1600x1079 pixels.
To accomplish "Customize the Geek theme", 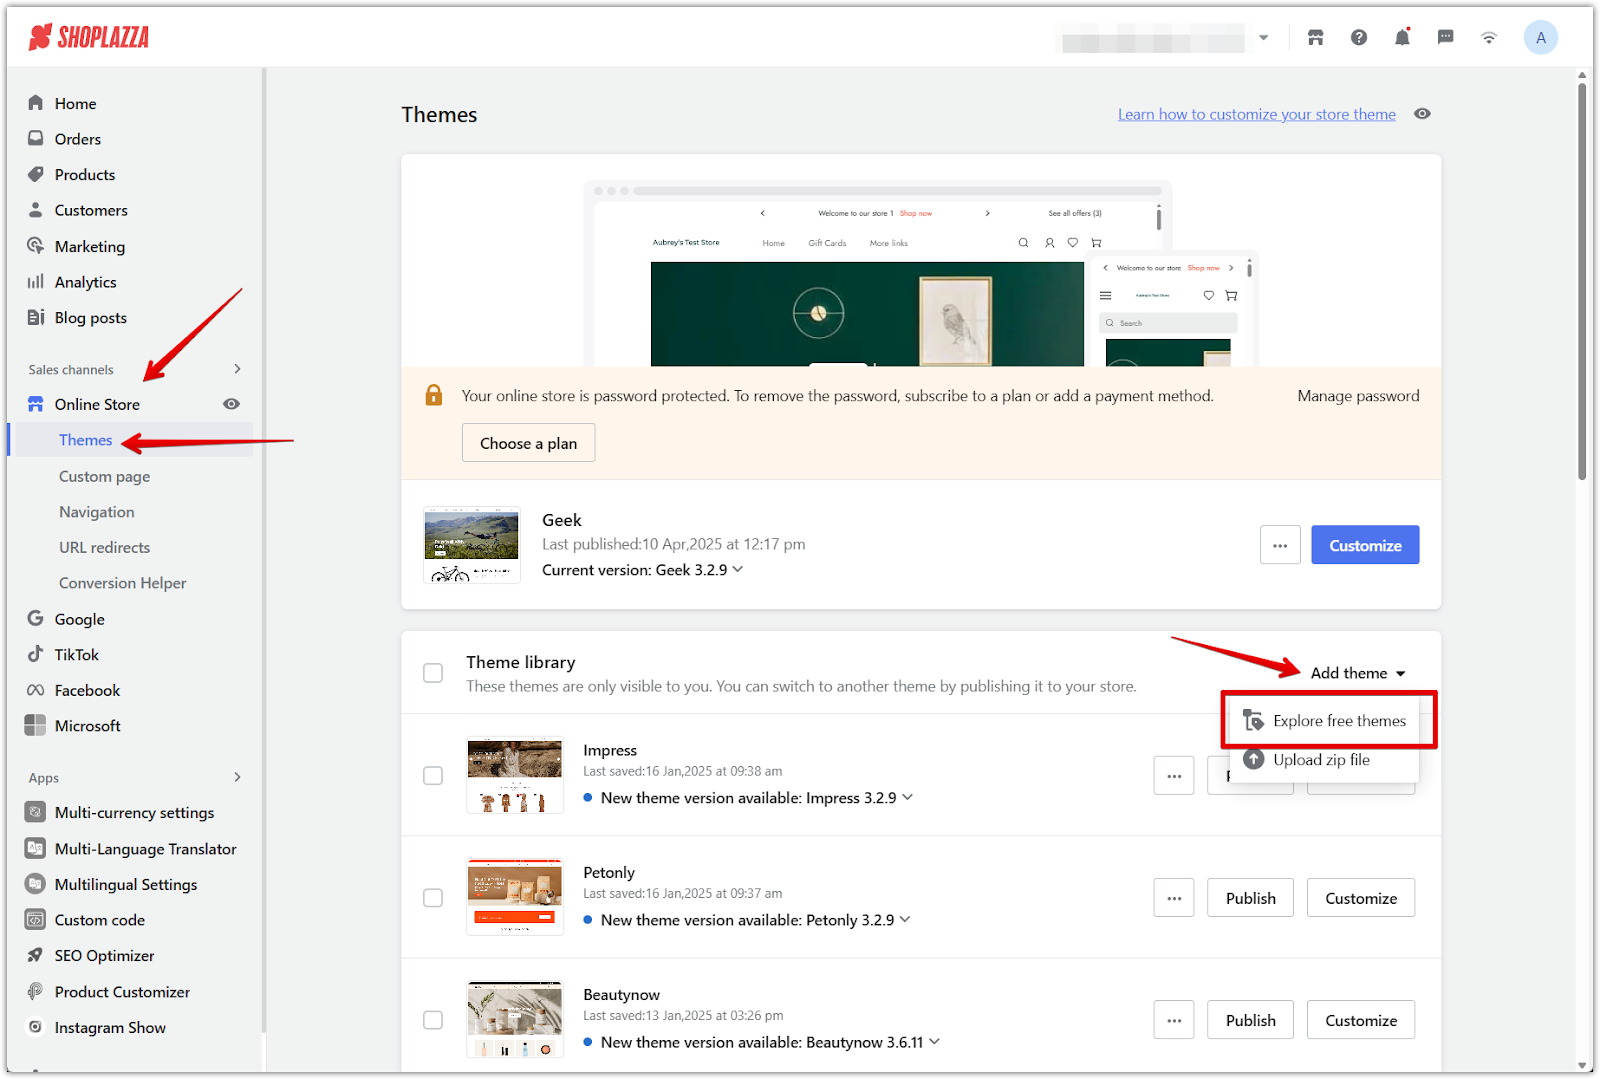I will click(1365, 545).
